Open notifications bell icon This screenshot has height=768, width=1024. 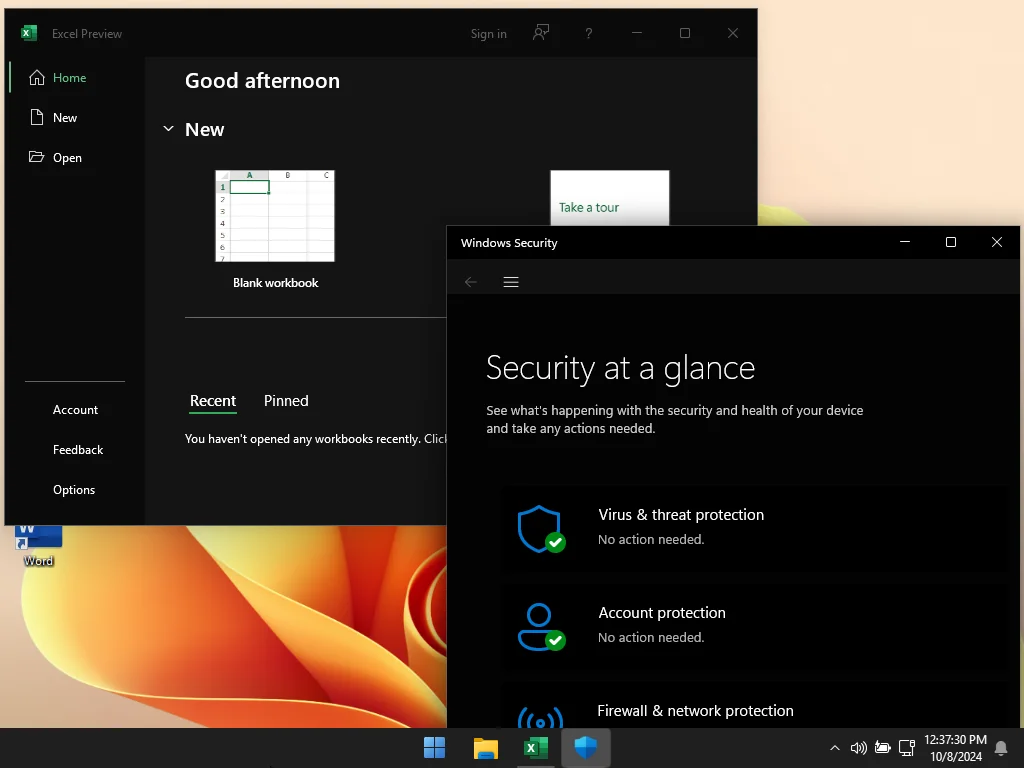pos(1000,748)
